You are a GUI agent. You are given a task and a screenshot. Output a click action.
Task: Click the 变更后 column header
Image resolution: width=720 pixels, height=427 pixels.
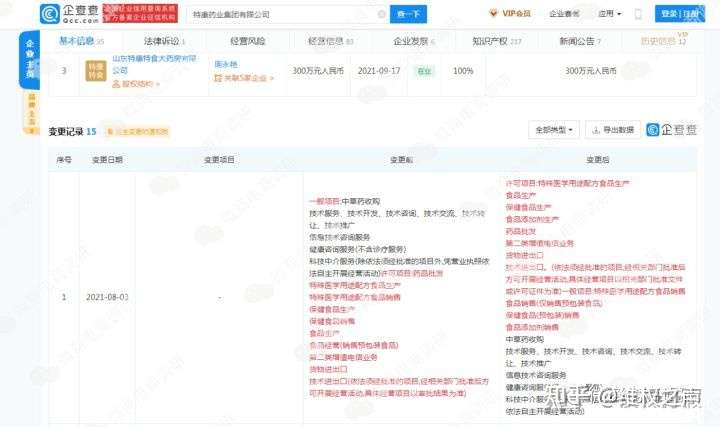pyautogui.click(x=598, y=160)
